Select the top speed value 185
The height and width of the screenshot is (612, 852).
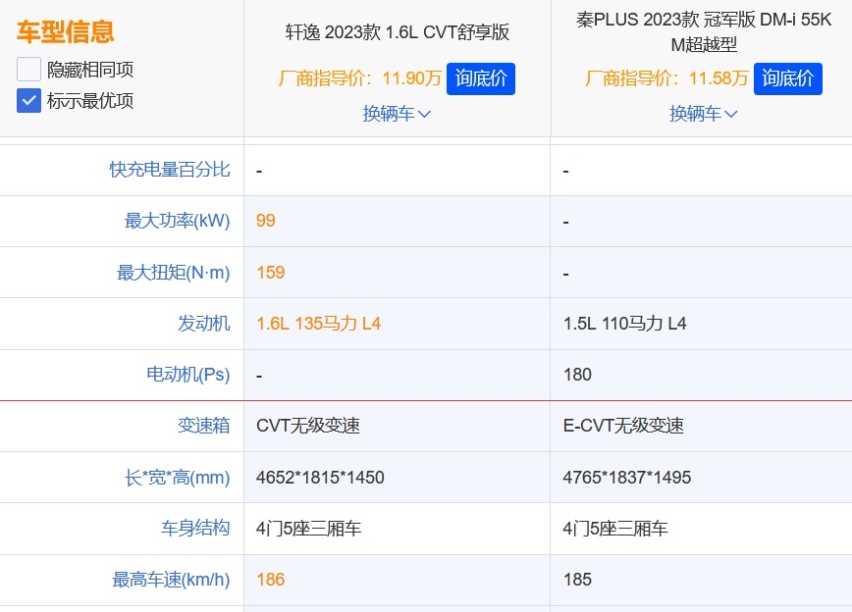pos(577,579)
